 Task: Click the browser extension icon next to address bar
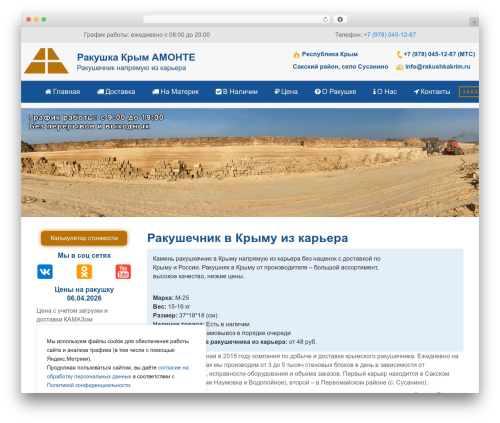[340, 19]
